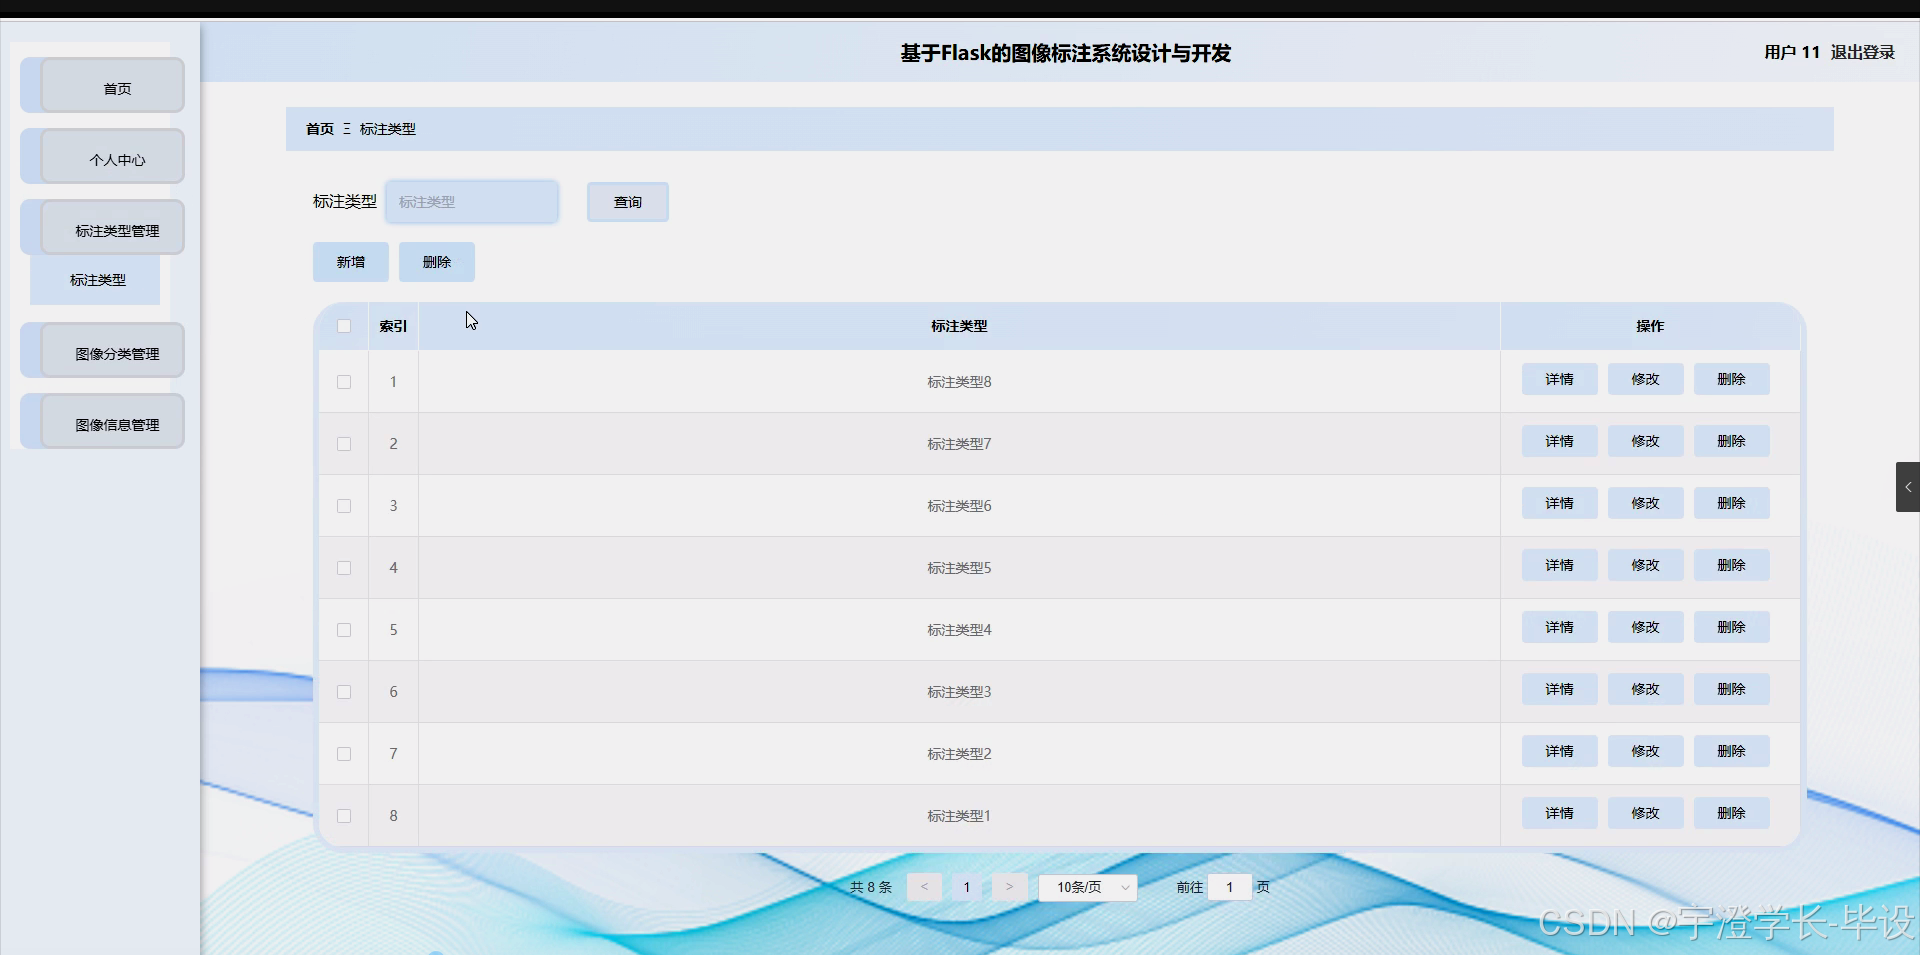
Task: Go to next page with the > arrow
Action: click(x=1009, y=887)
